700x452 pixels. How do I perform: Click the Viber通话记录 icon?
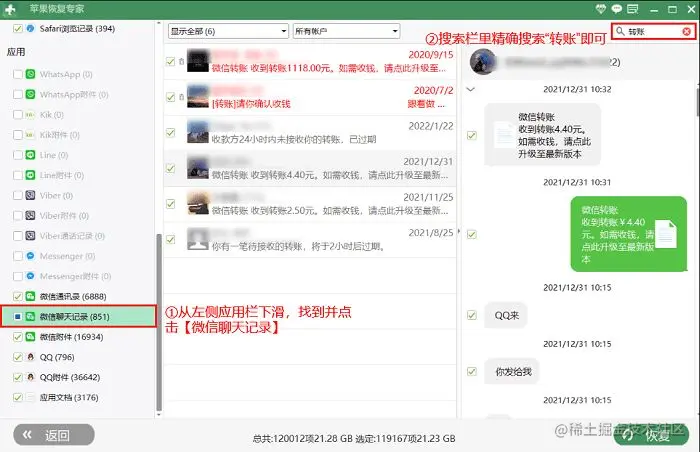[30, 235]
